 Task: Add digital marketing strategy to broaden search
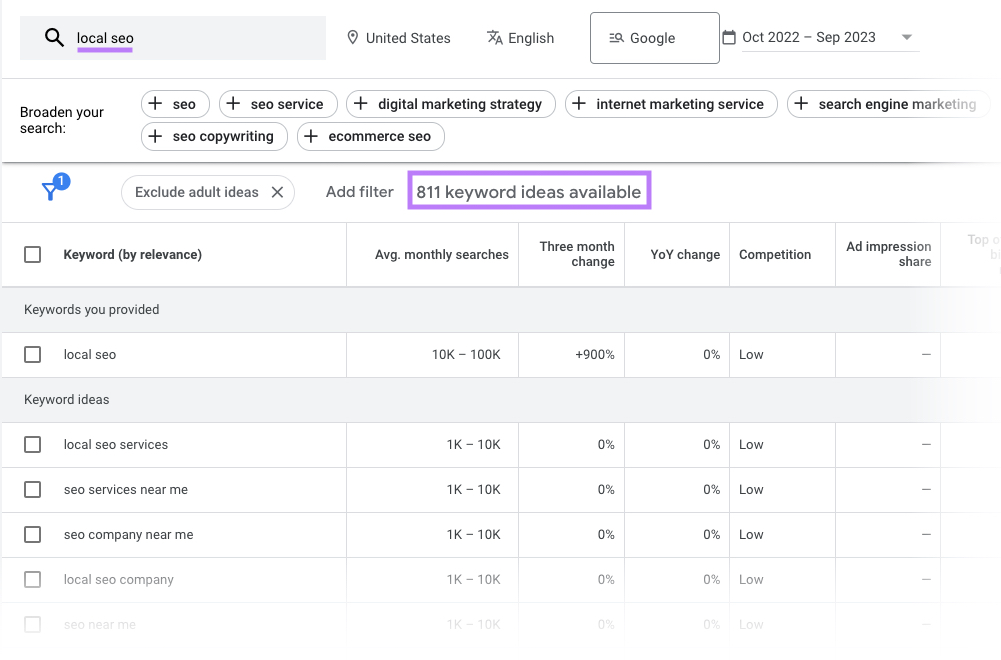point(451,103)
